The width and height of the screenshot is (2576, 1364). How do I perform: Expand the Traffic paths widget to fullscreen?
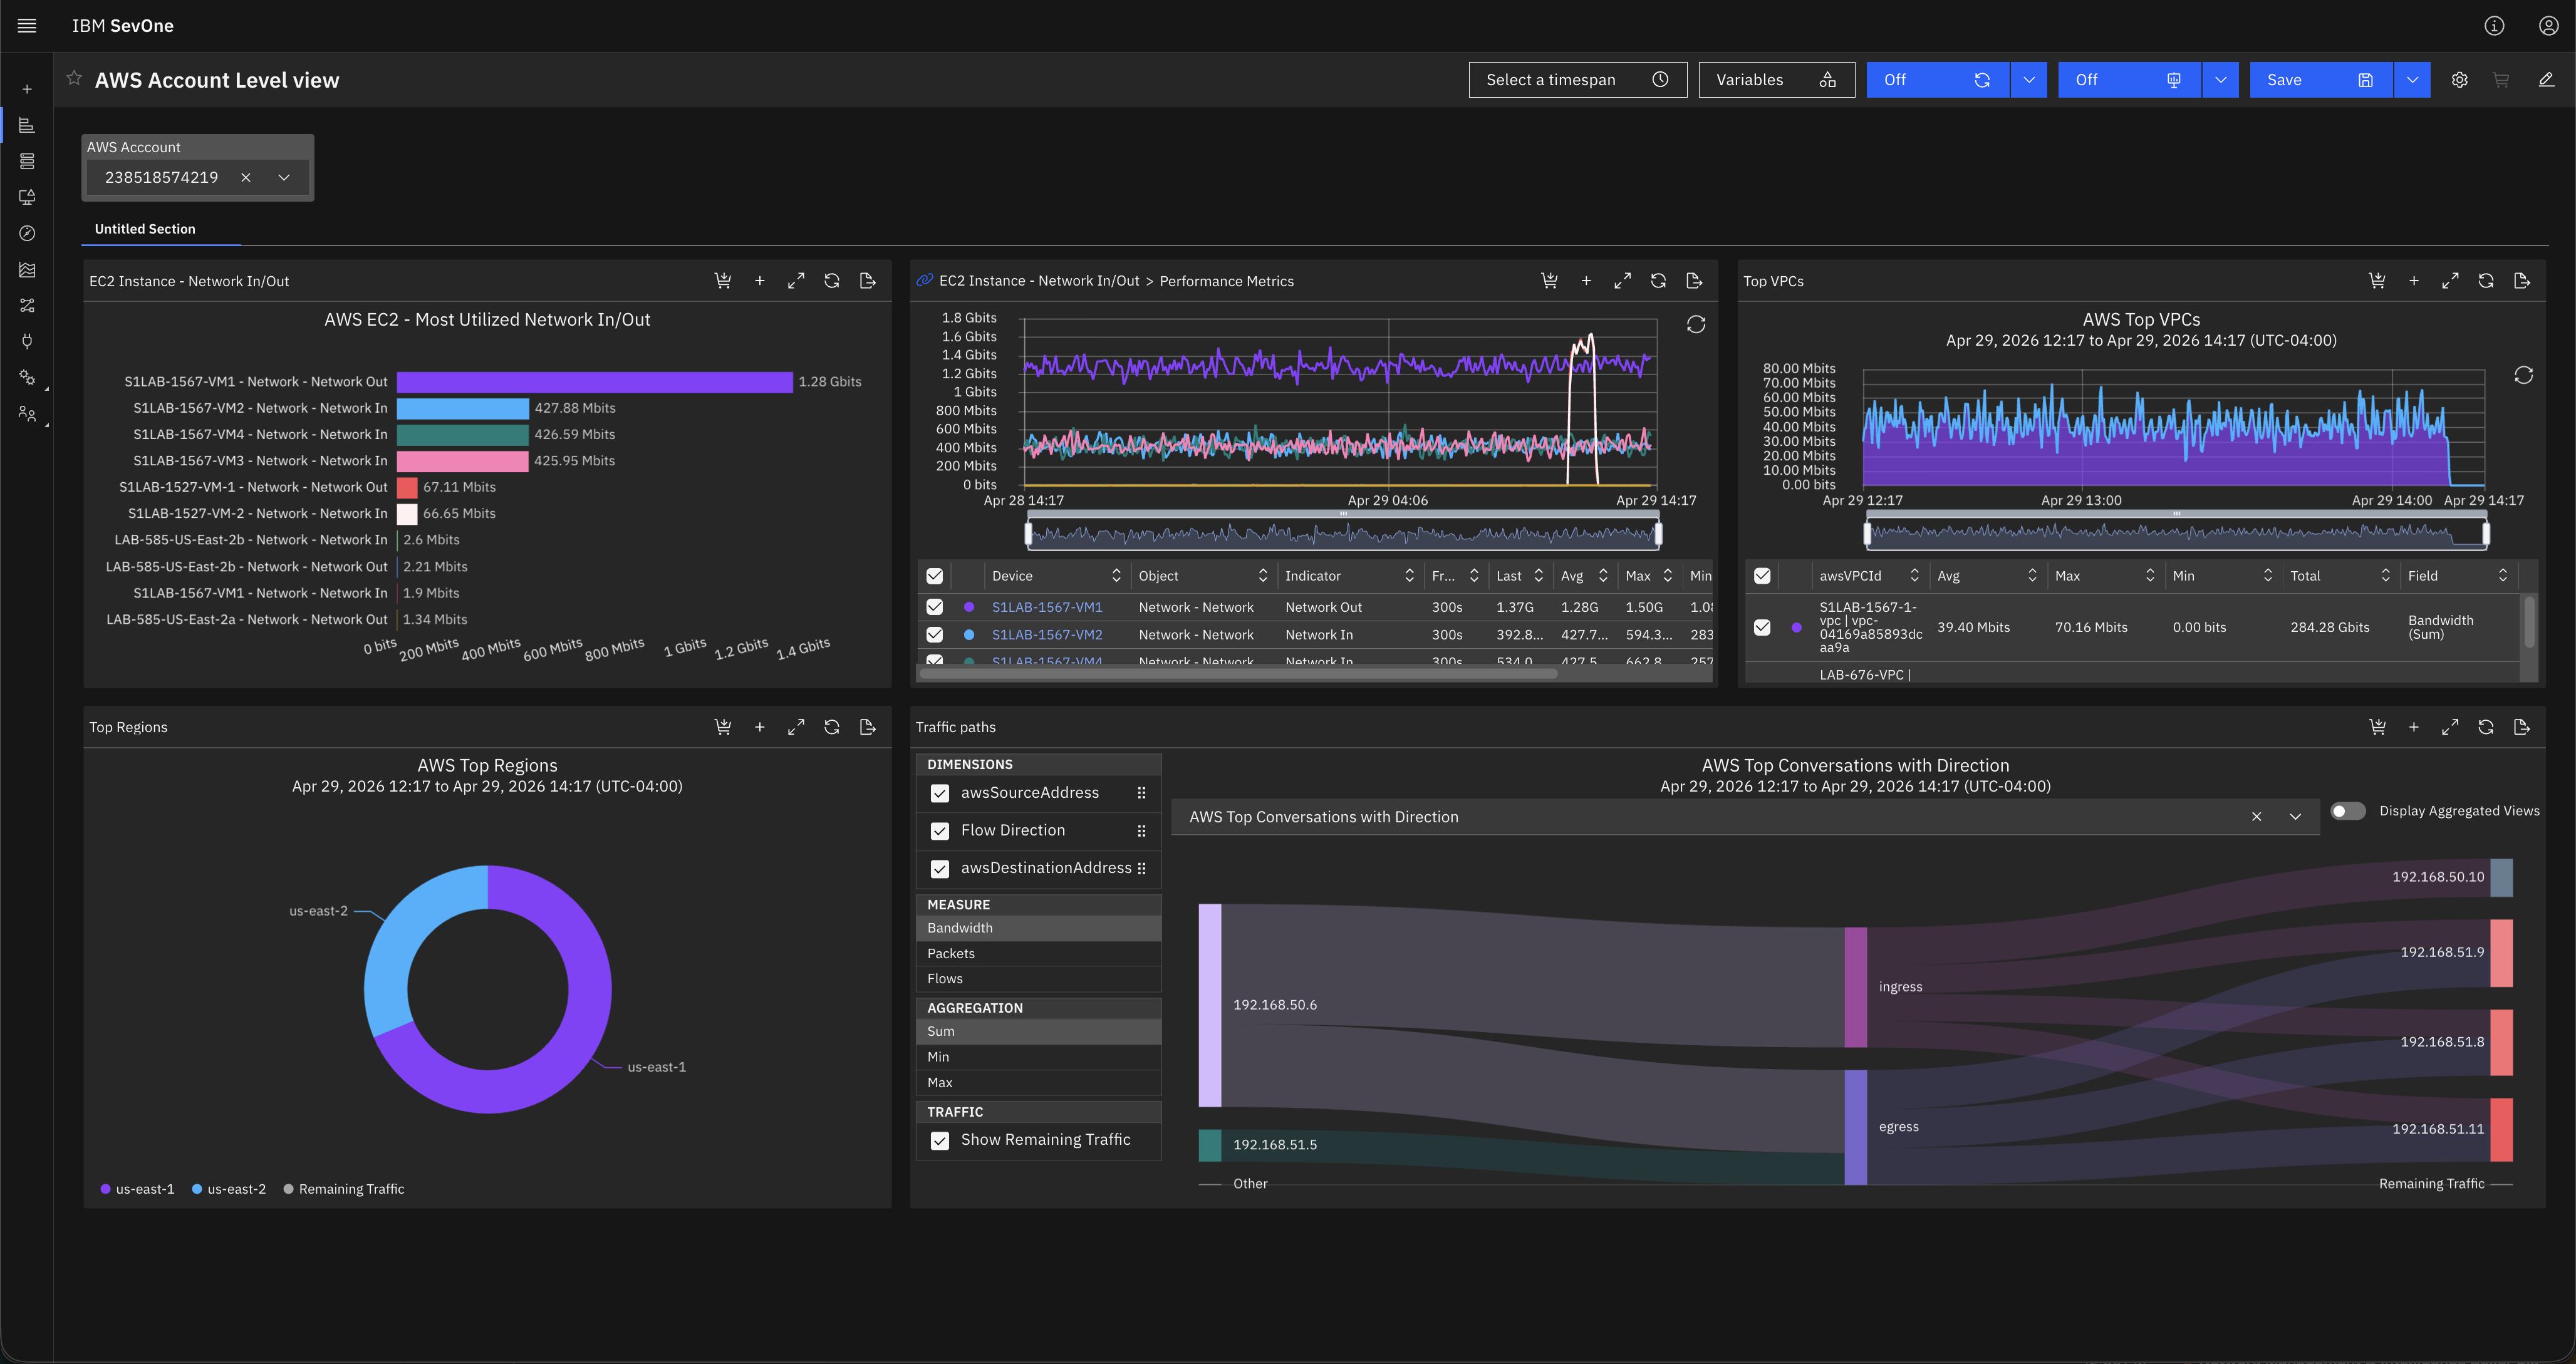tap(2450, 727)
